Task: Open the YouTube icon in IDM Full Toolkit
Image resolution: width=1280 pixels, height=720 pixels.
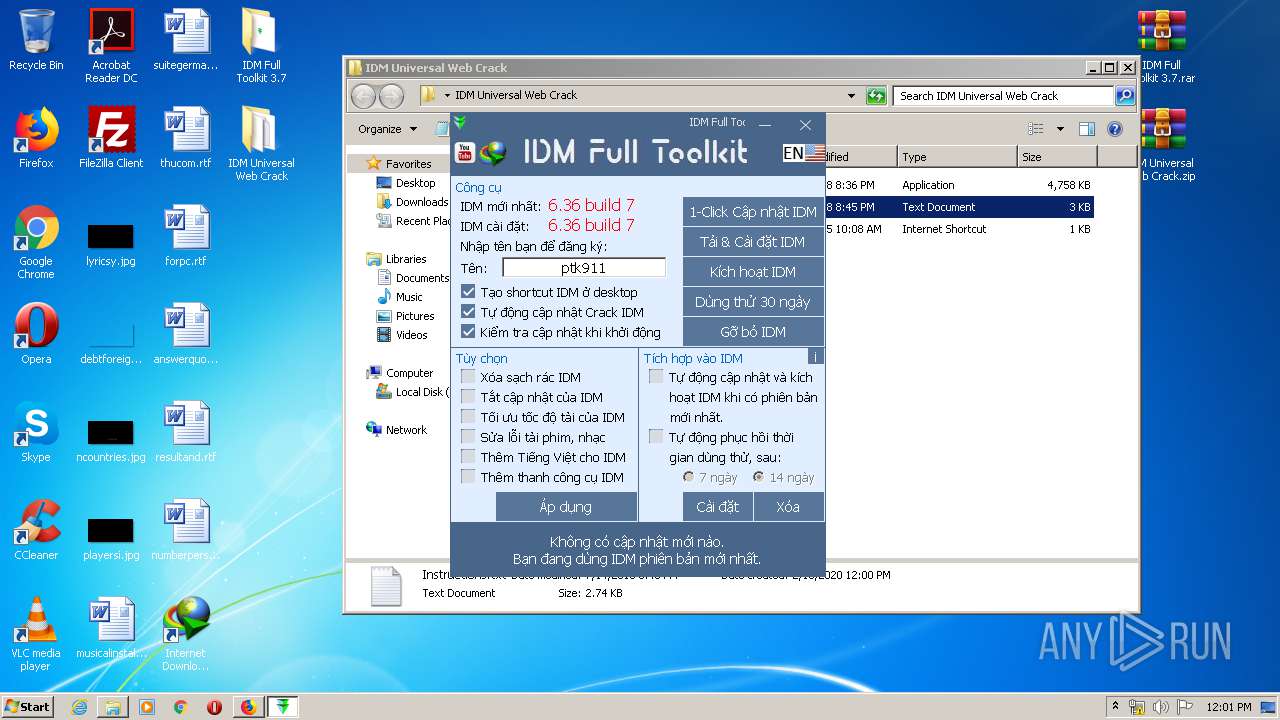Action: coord(464,152)
